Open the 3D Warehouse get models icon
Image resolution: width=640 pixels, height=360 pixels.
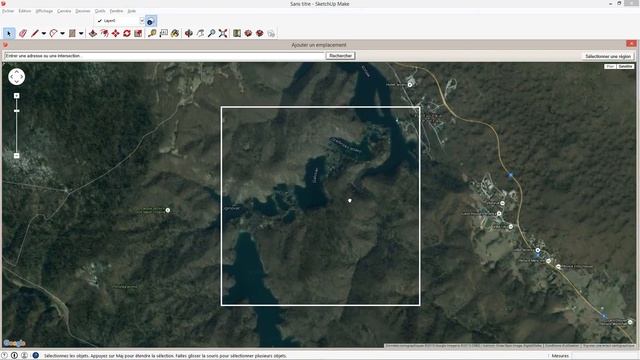pos(248,33)
